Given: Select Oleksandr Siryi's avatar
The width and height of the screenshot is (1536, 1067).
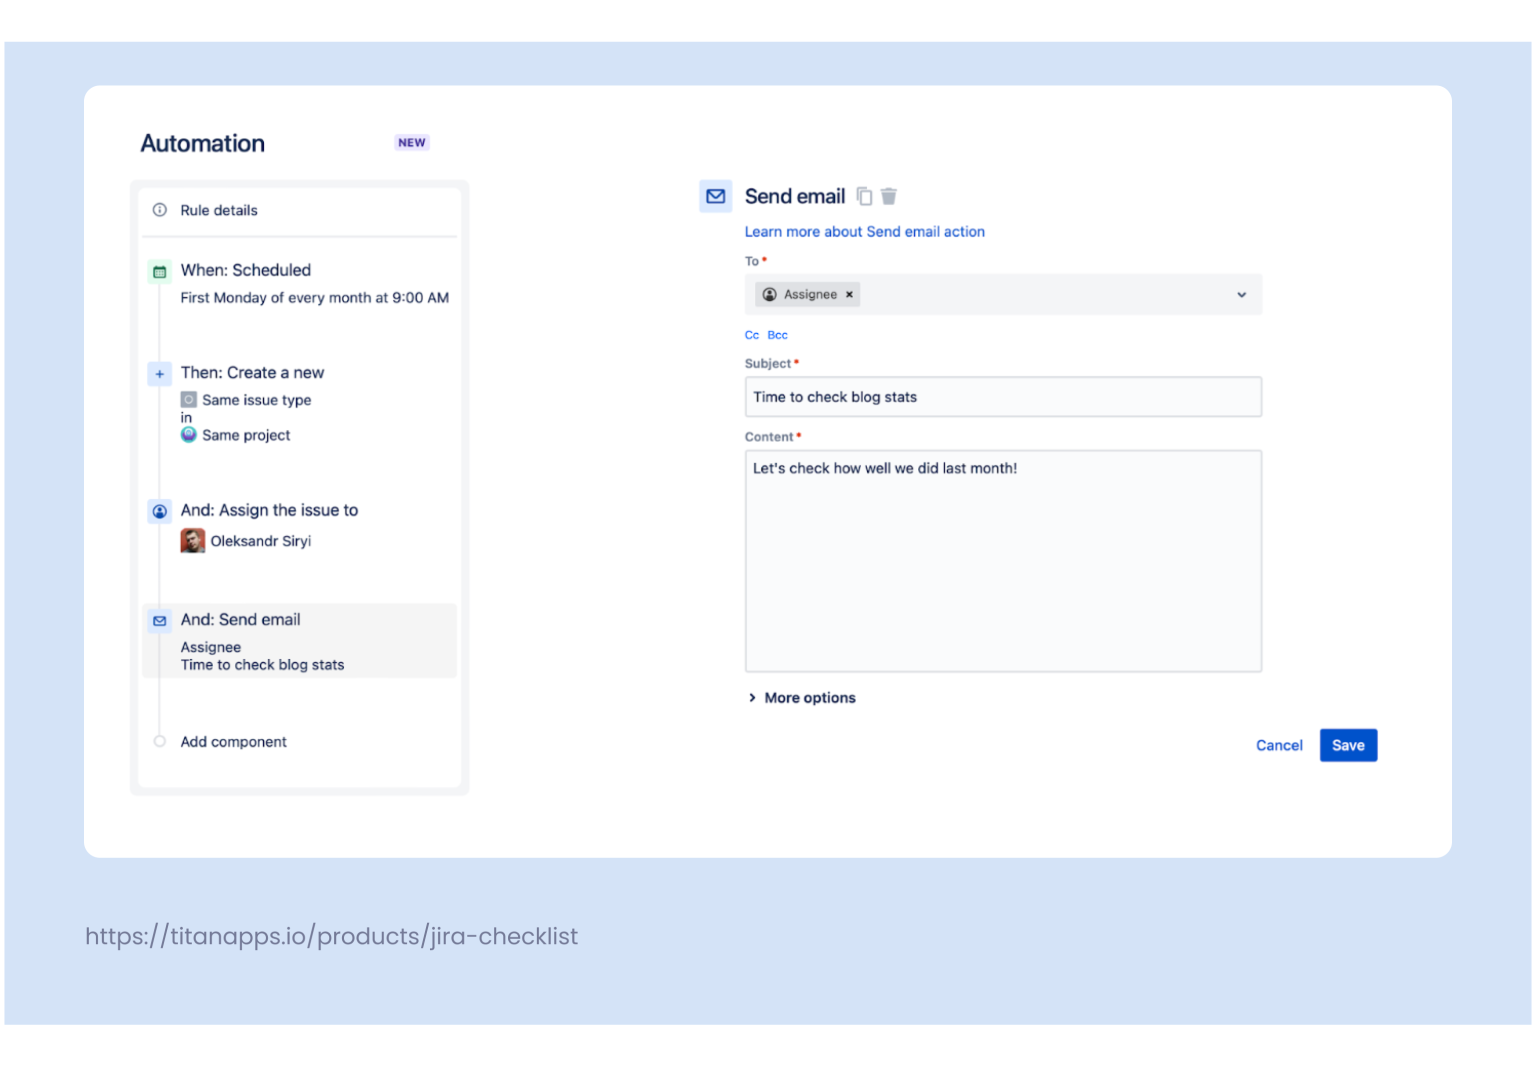Looking at the screenshot, I should [x=192, y=540].
